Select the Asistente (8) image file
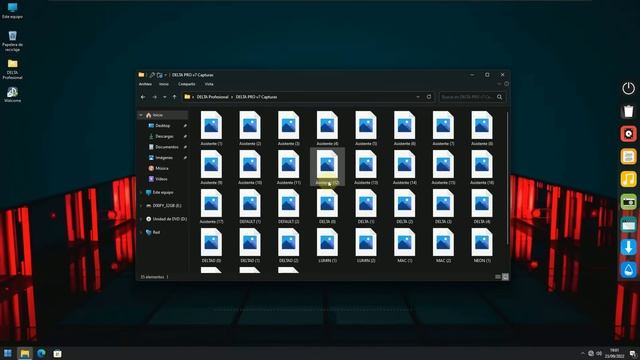Viewport: 640px width, 360px height. point(482,128)
